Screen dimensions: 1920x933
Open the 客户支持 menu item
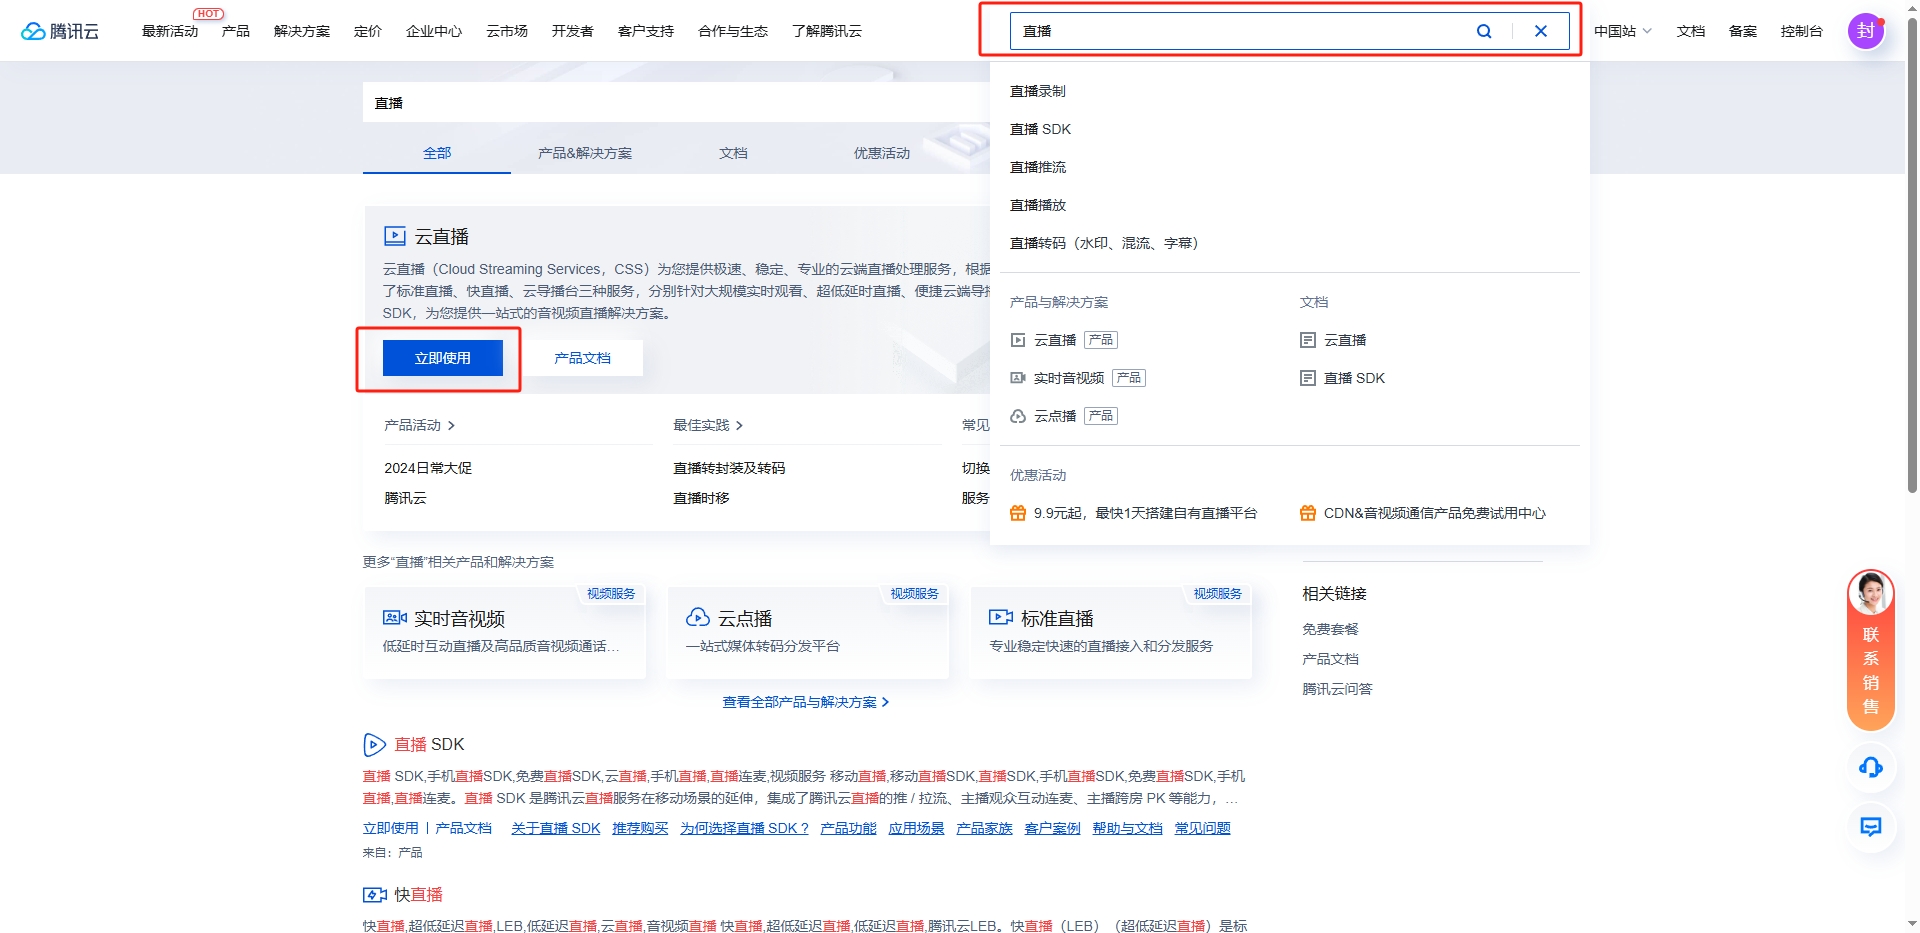point(646,31)
